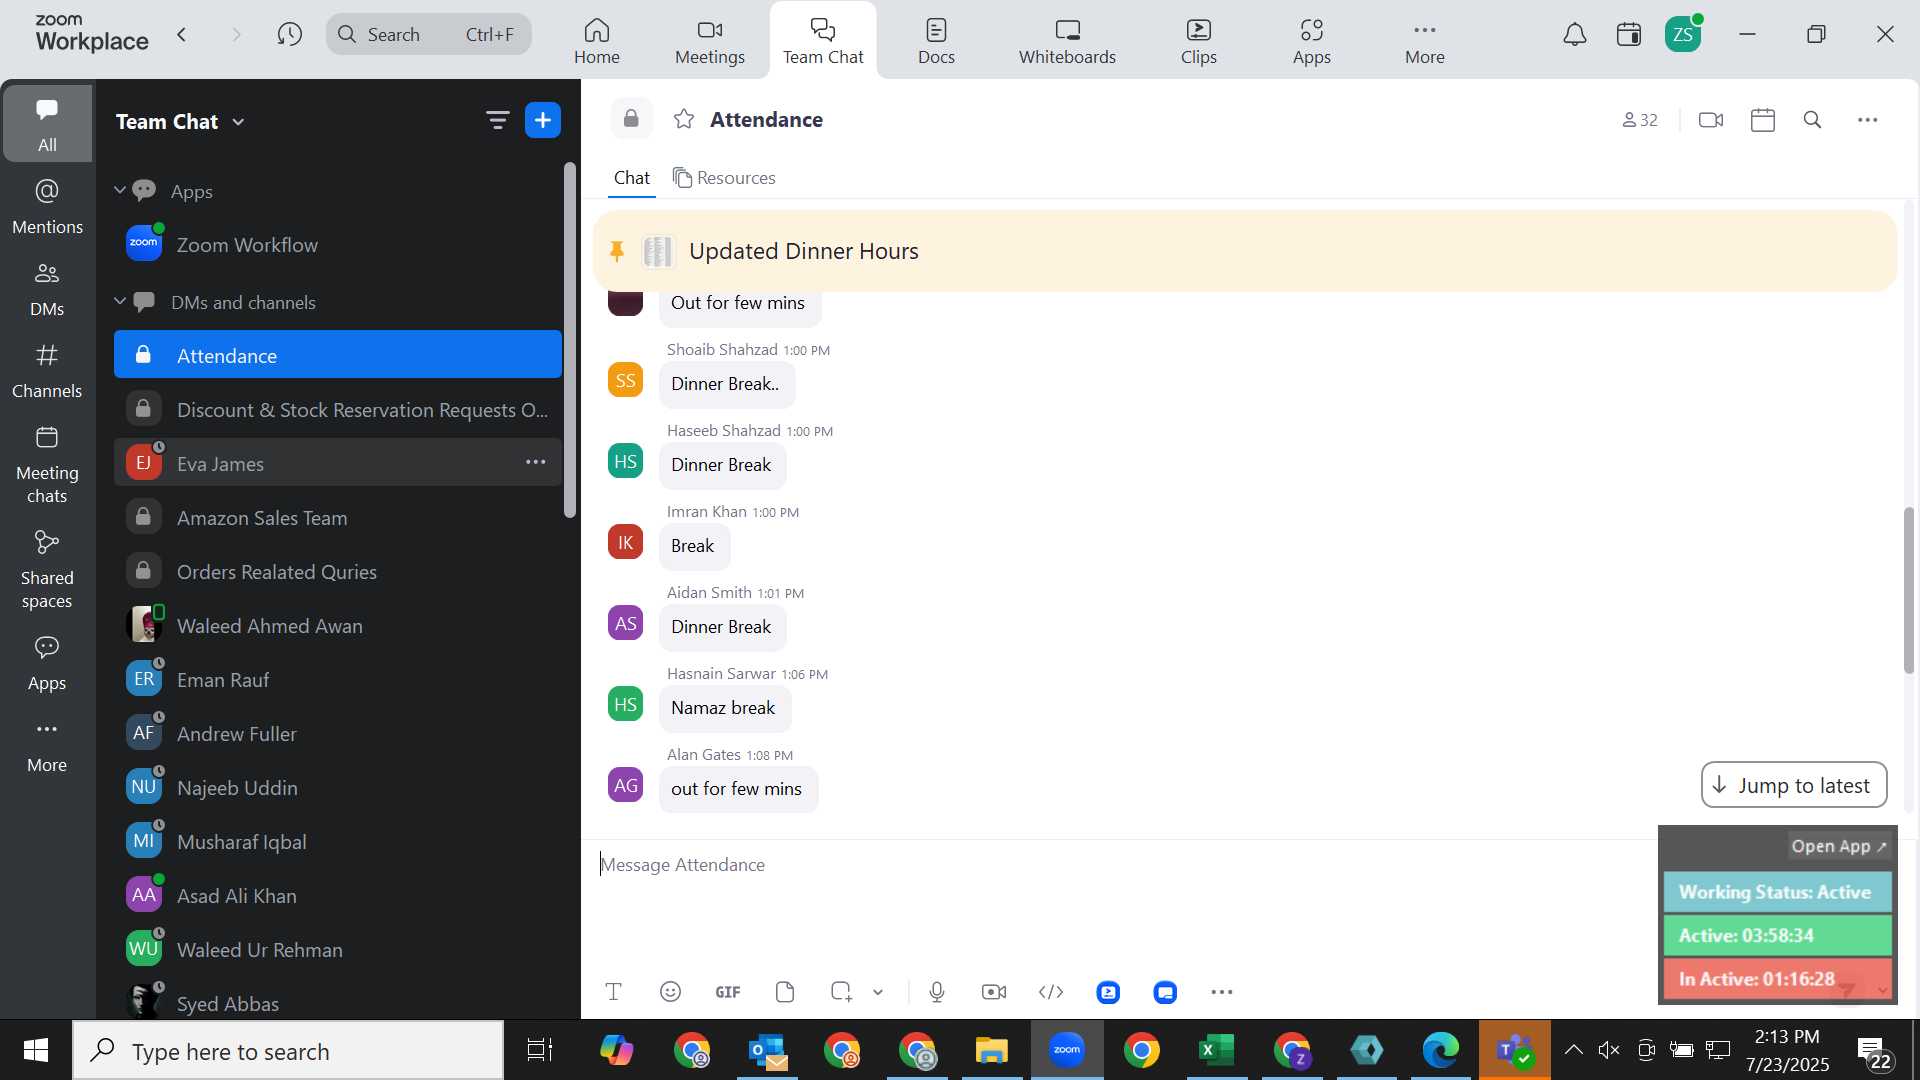
Task: Search within Attendance chat
Action: [x=1813, y=120]
